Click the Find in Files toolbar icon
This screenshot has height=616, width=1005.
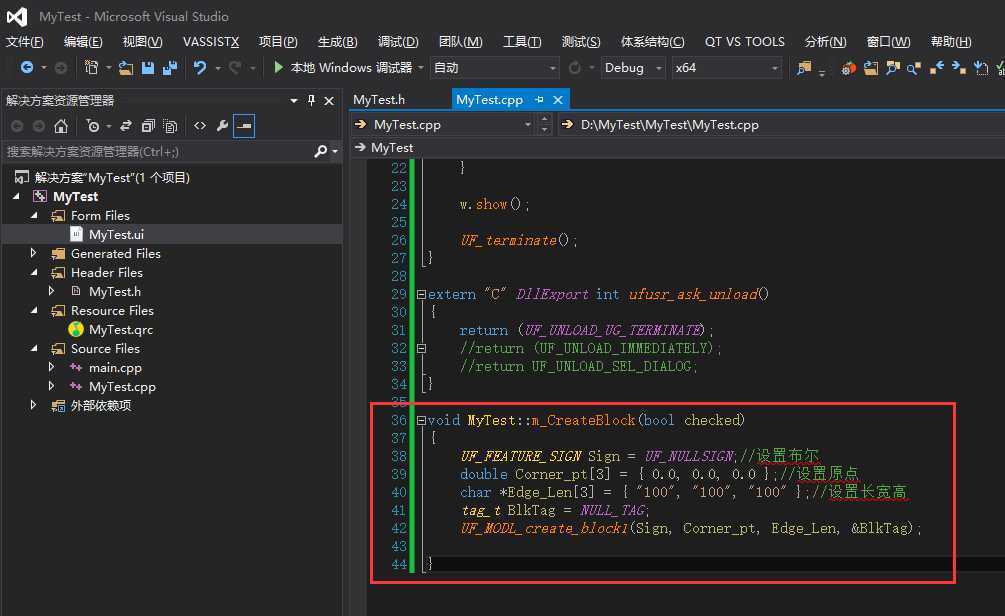coord(804,68)
